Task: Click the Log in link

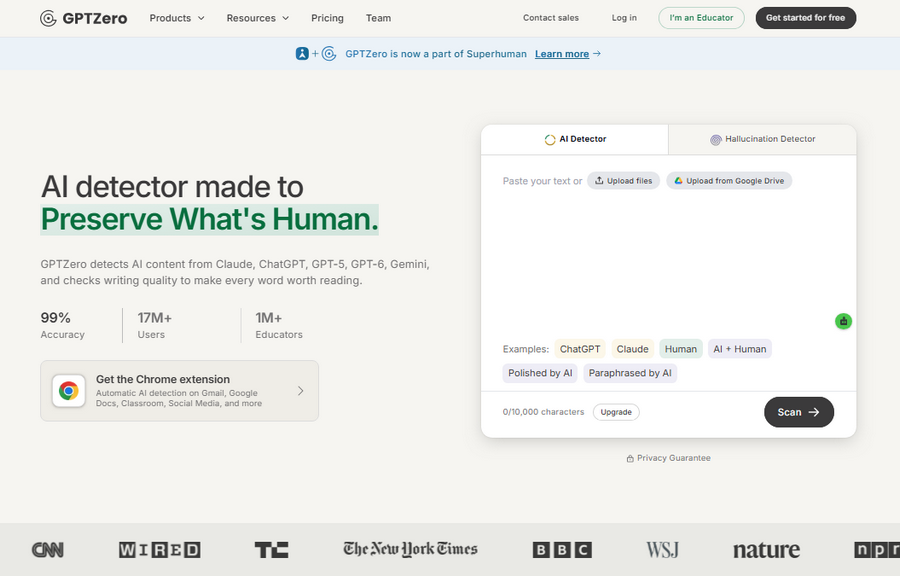Action: point(624,18)
